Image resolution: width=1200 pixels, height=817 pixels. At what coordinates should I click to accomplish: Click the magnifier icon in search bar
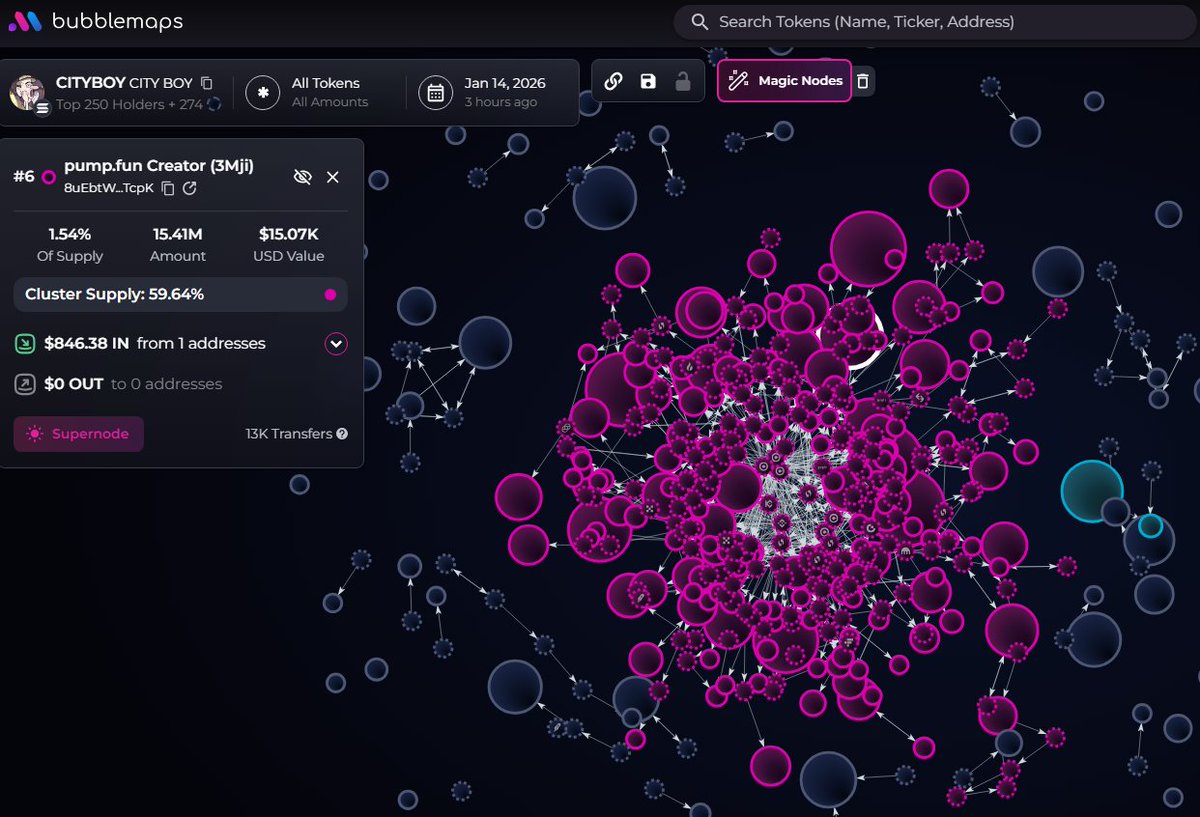[700, 21]
